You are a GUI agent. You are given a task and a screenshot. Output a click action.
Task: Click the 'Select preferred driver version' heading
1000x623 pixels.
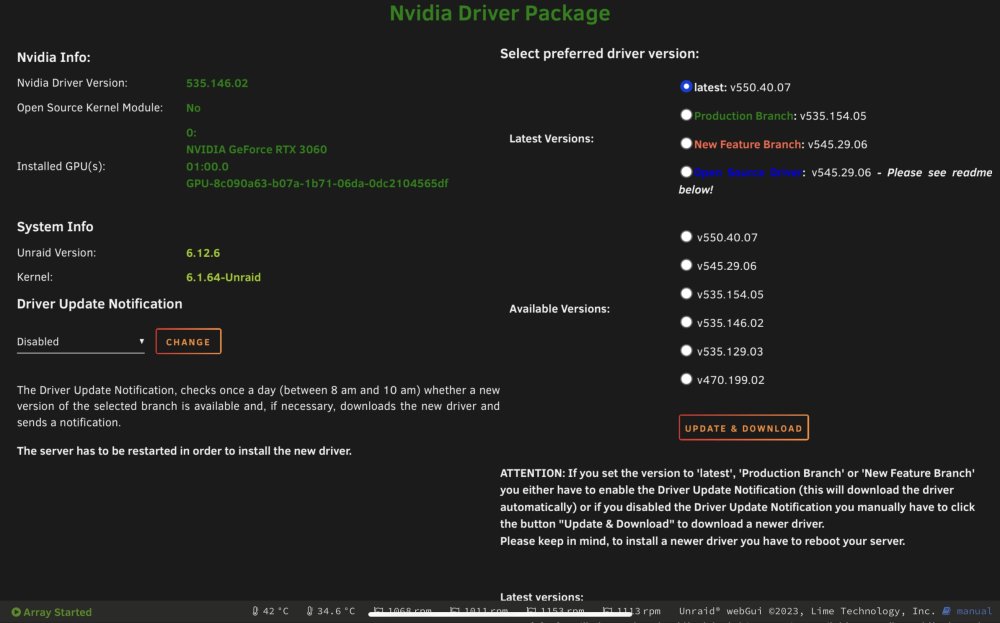coord(599,54)
